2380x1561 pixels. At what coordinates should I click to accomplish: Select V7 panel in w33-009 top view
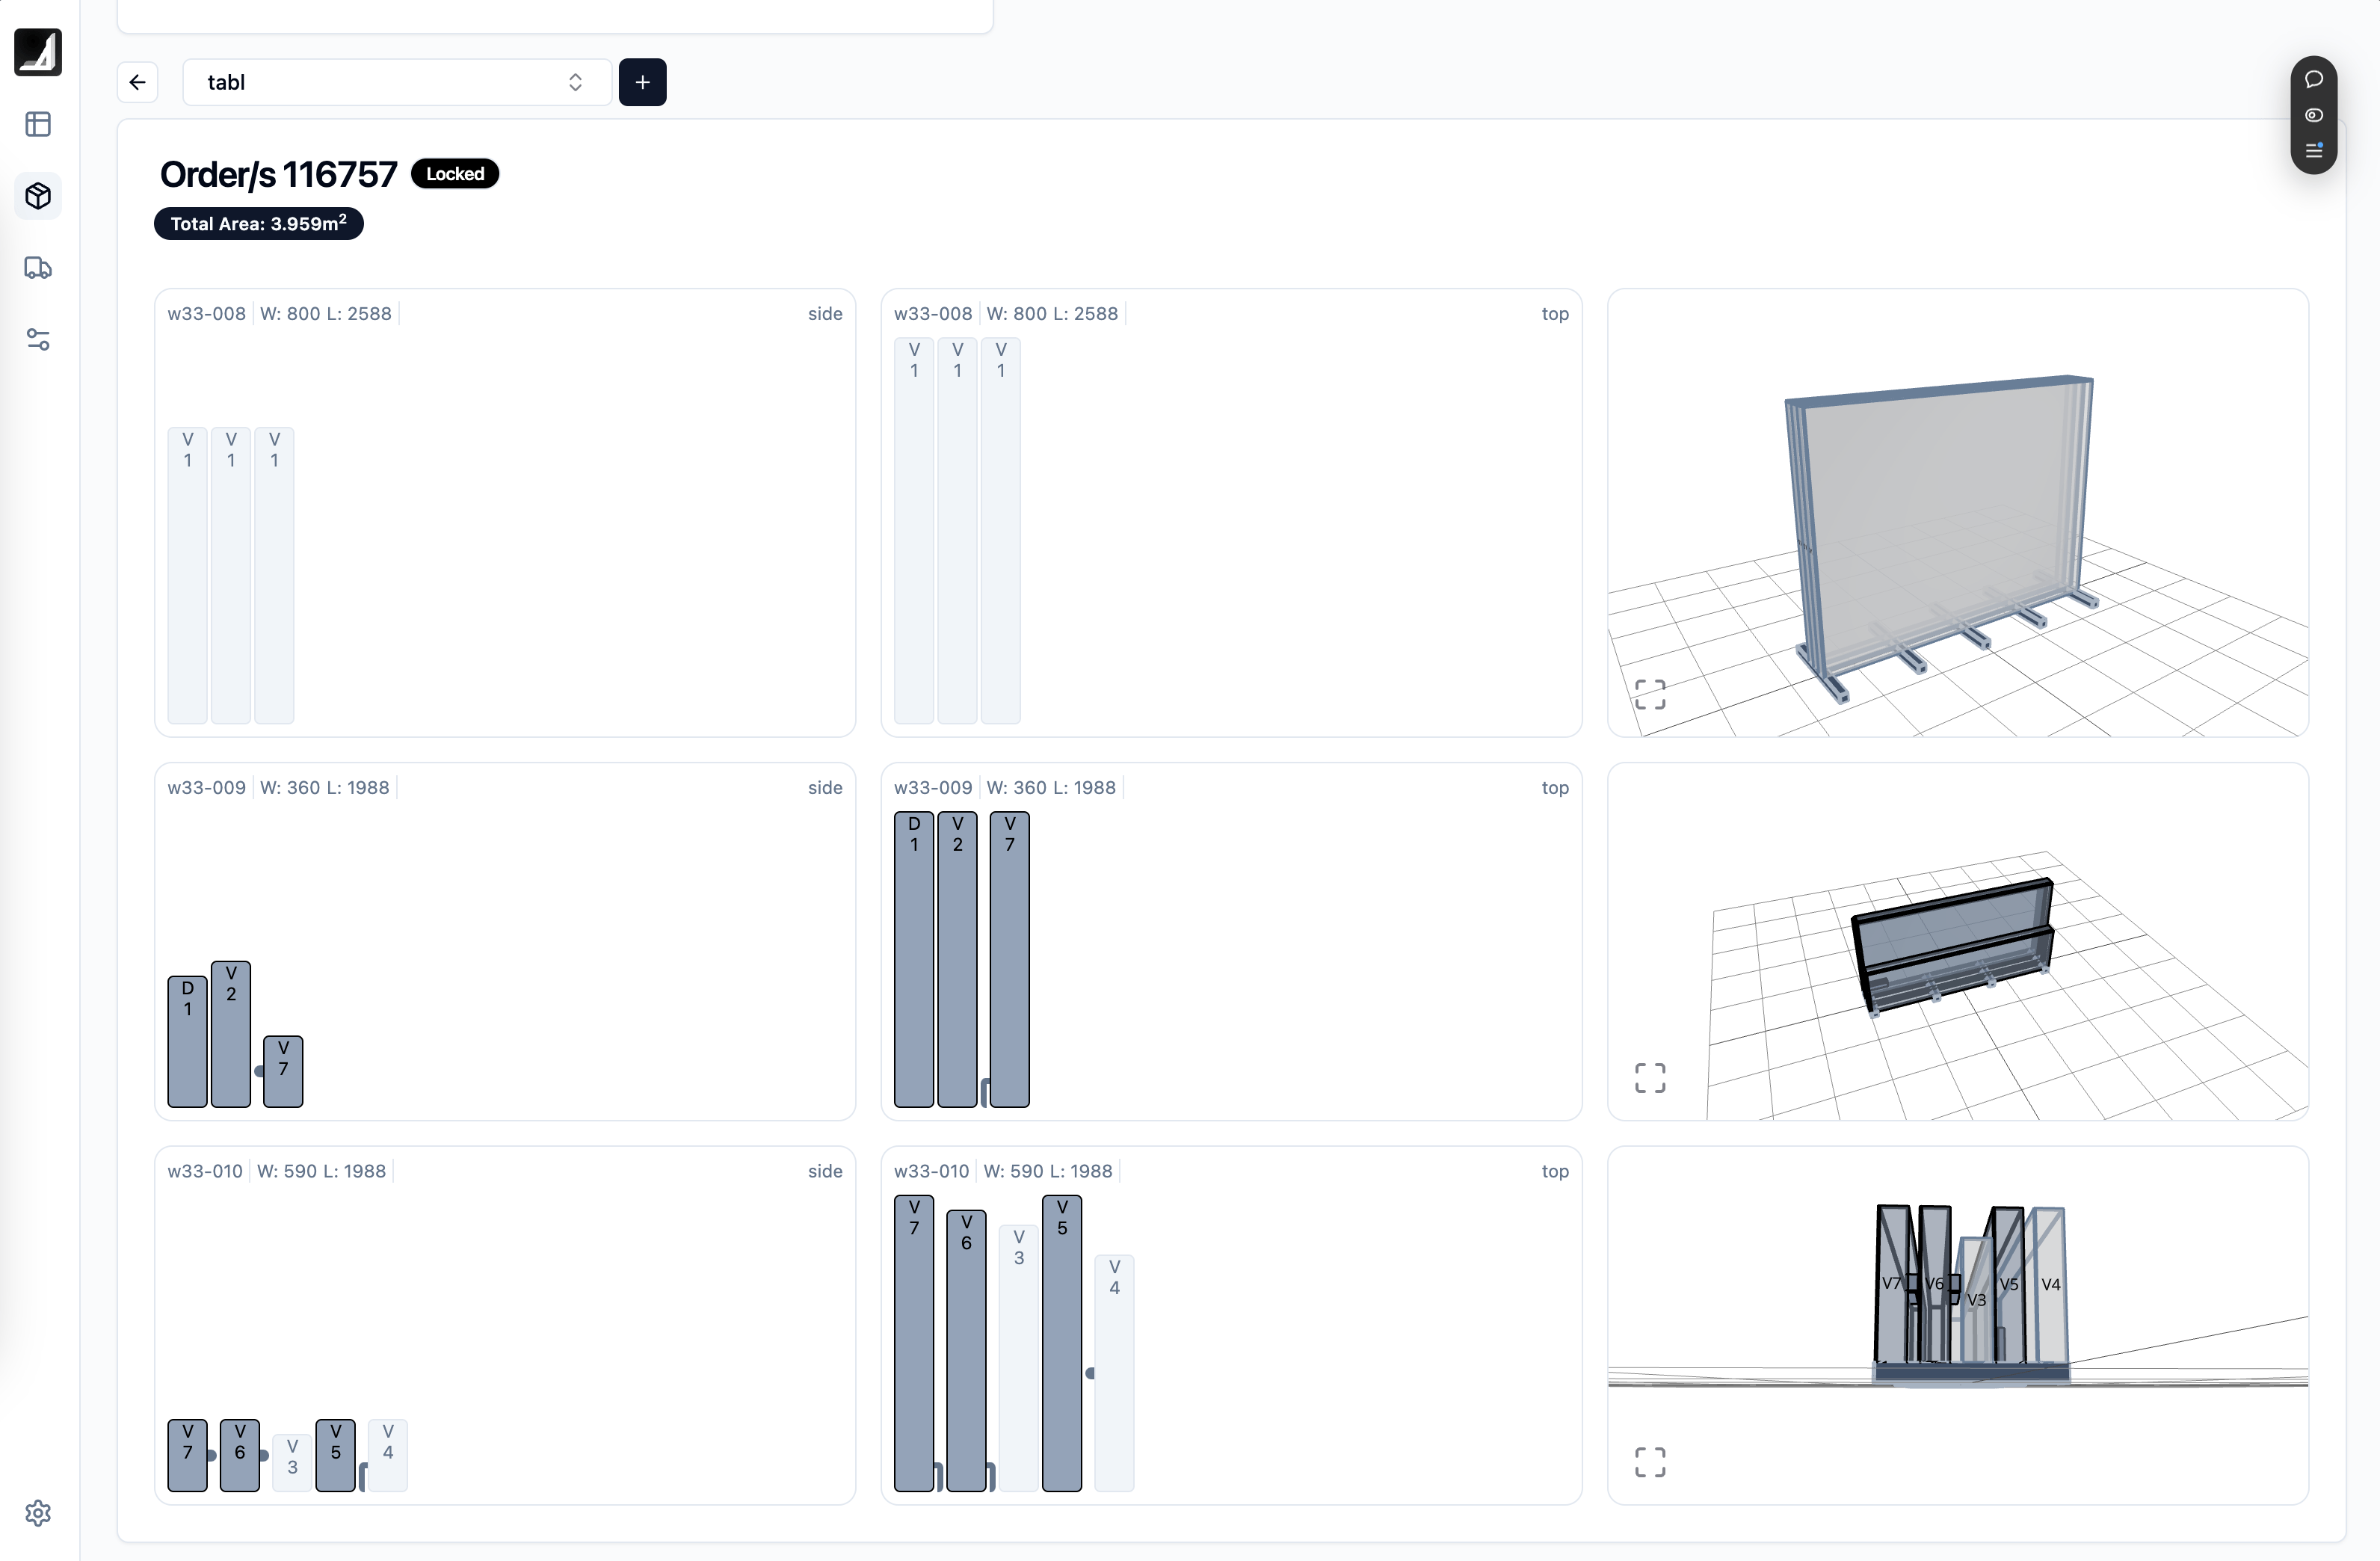pos(1010,960)
